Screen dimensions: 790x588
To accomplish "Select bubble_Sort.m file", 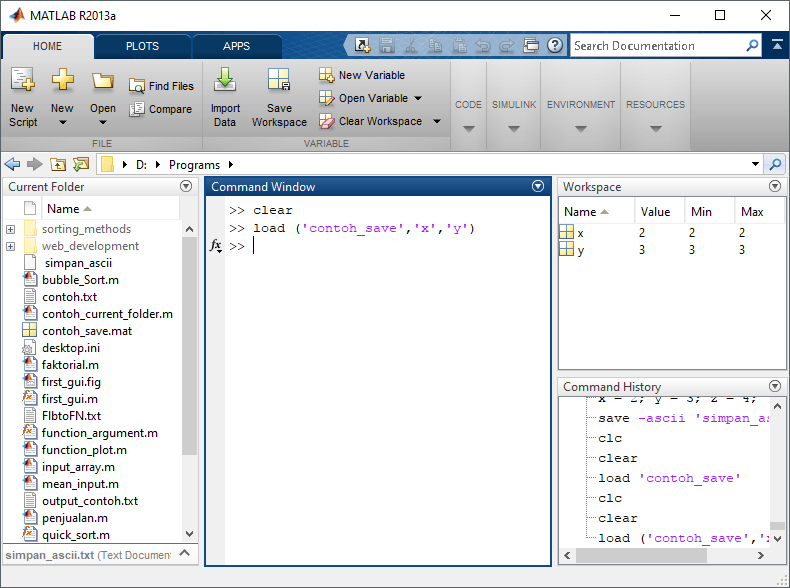I will coord(81,280).
